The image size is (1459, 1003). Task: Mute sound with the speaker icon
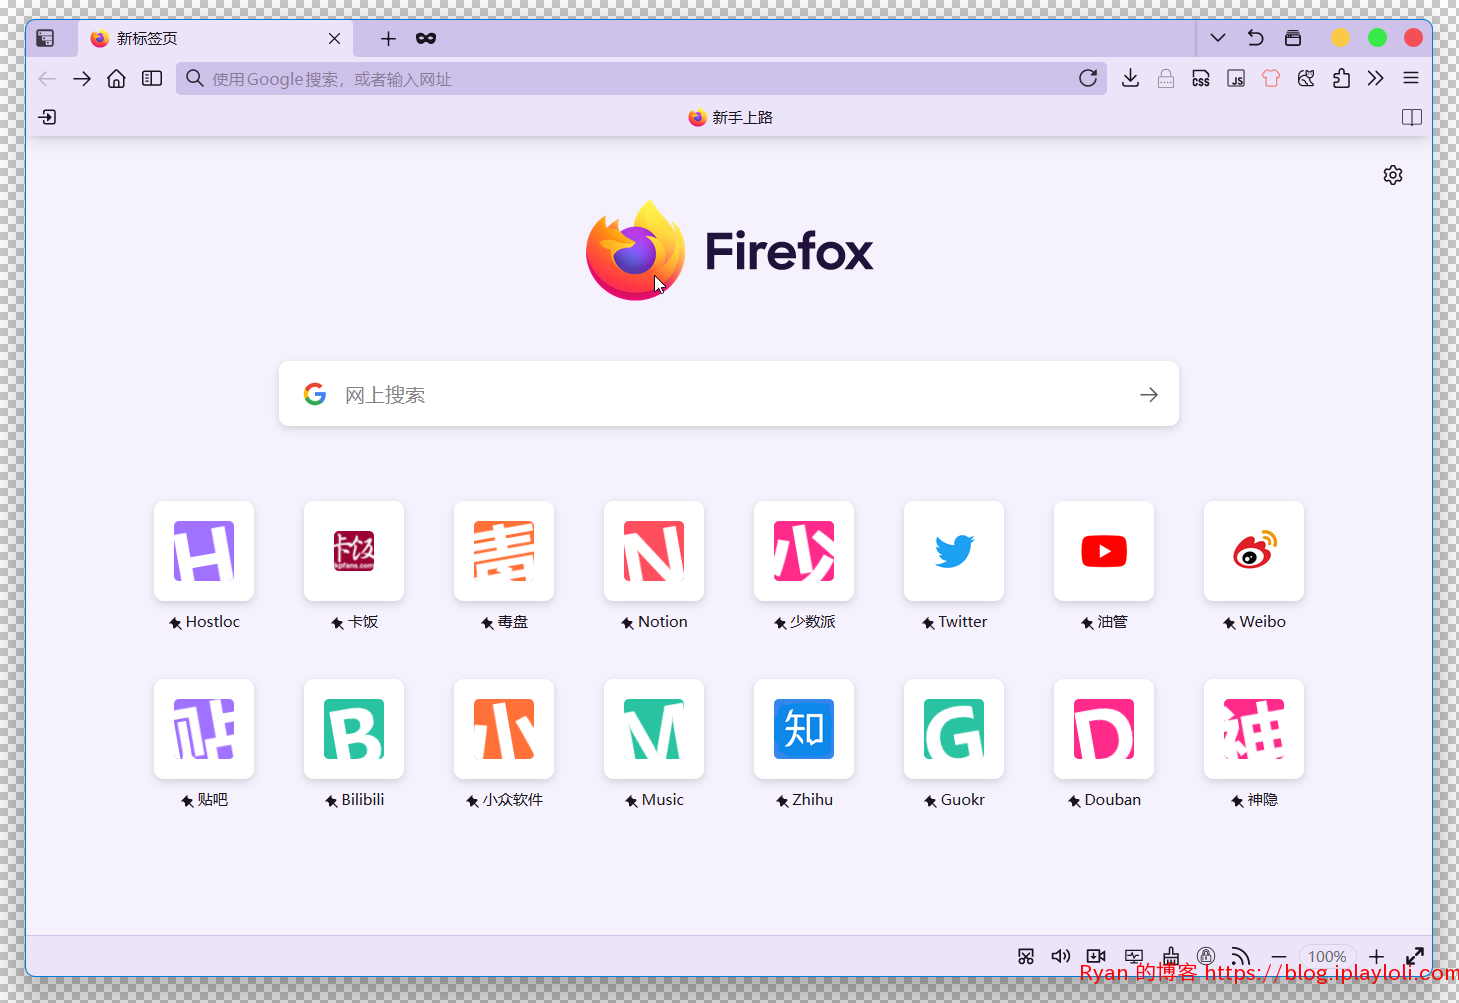(x=1061, y=956)
